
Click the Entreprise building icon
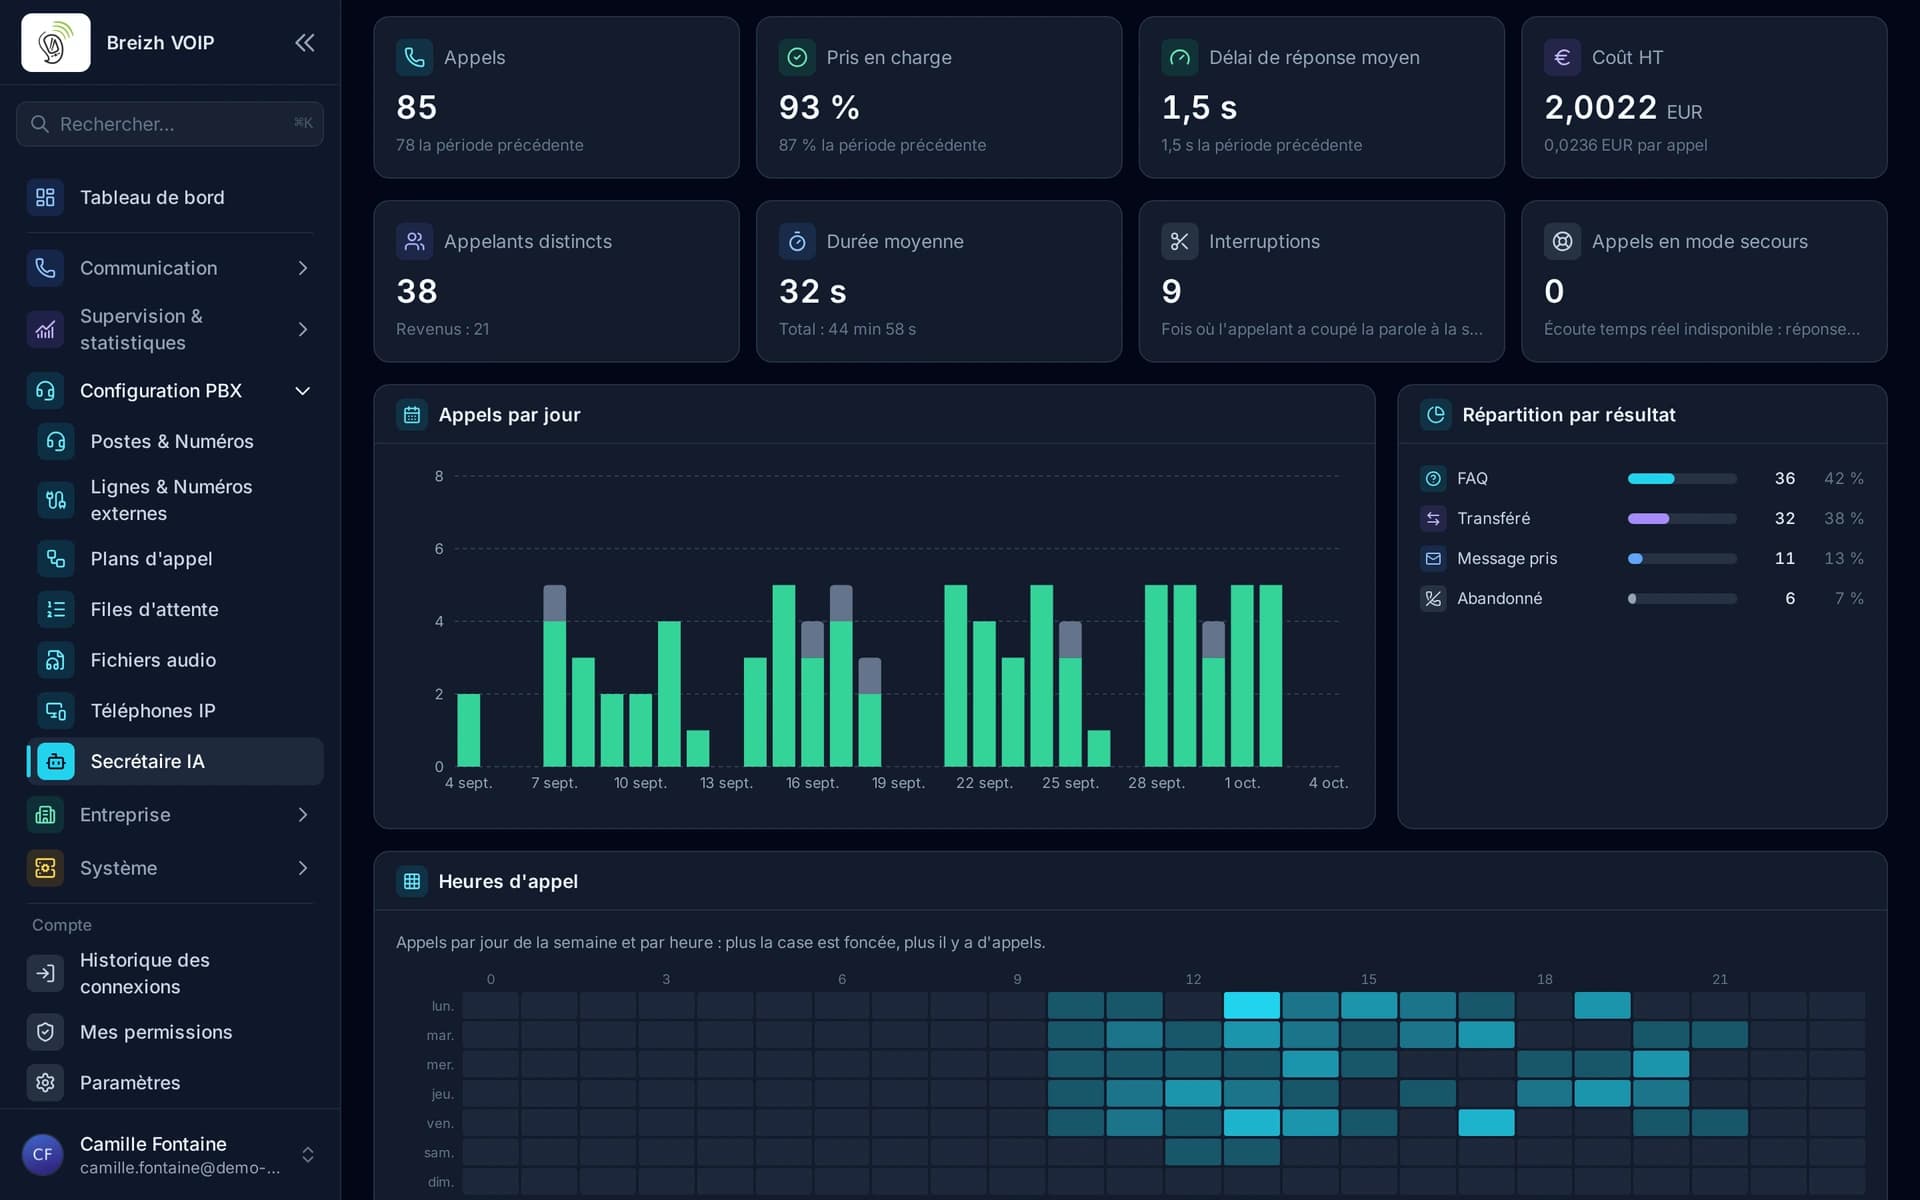45,815
